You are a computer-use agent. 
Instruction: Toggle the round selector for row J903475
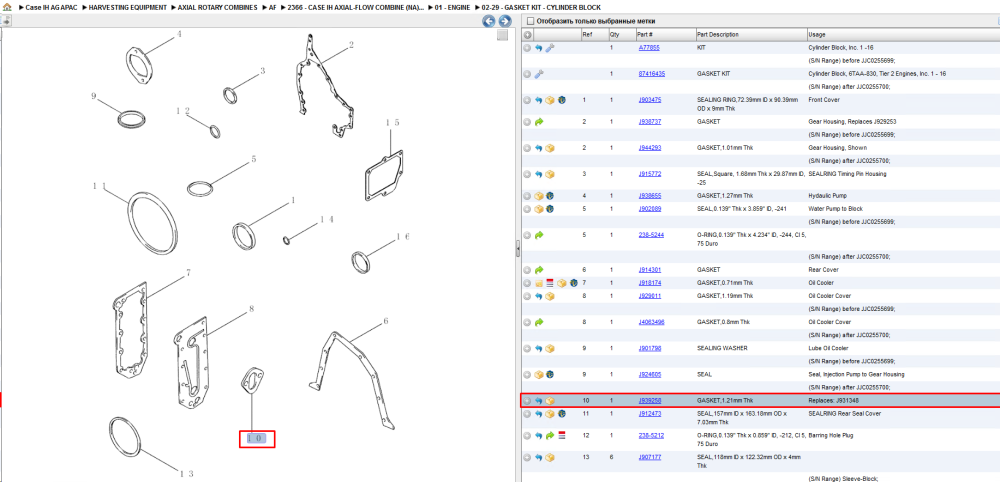pos(527,100)
